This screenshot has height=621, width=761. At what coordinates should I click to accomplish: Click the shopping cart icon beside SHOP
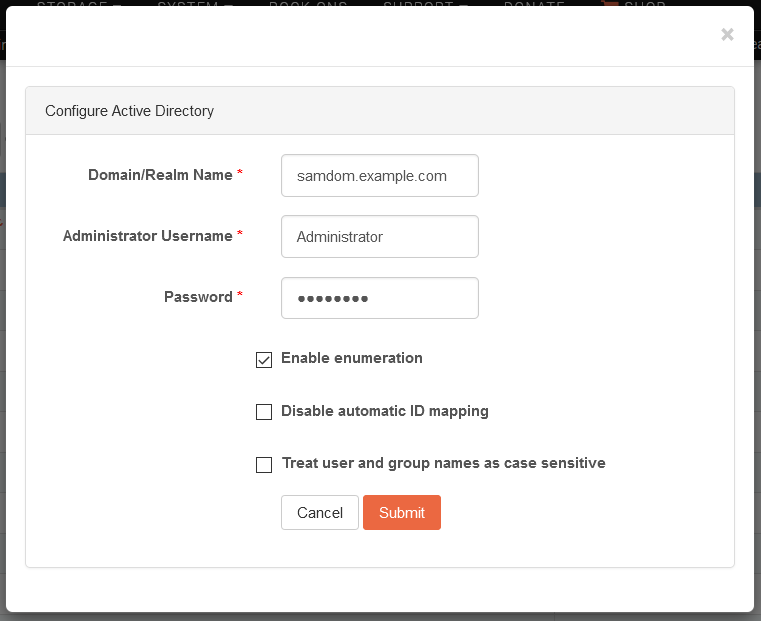pyautogui.click(x=609, y=3)
